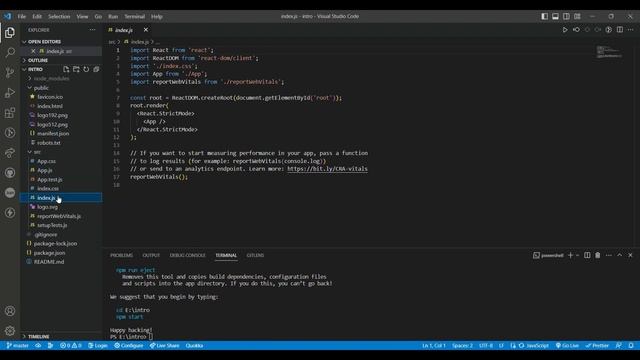
Task: Open the Source Control view
Action: click(10, 73)
